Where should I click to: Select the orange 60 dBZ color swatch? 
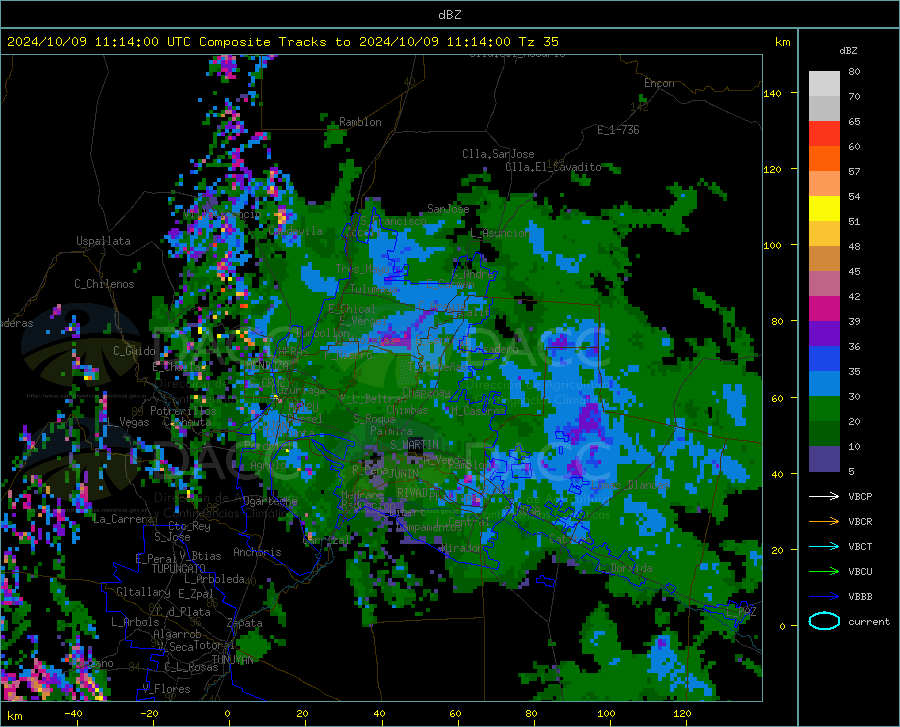pyautogui.click(x=824, y=158)
